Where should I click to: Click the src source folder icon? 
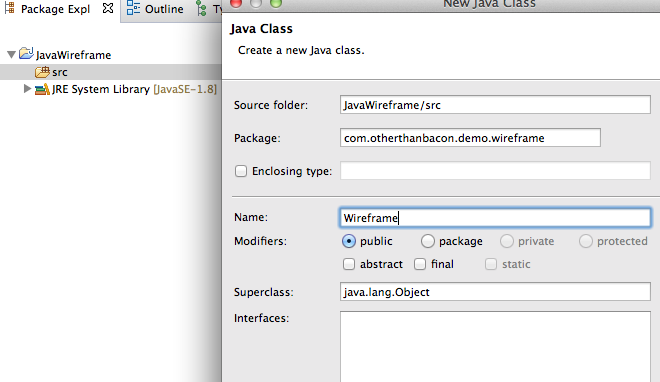(42, 72)
